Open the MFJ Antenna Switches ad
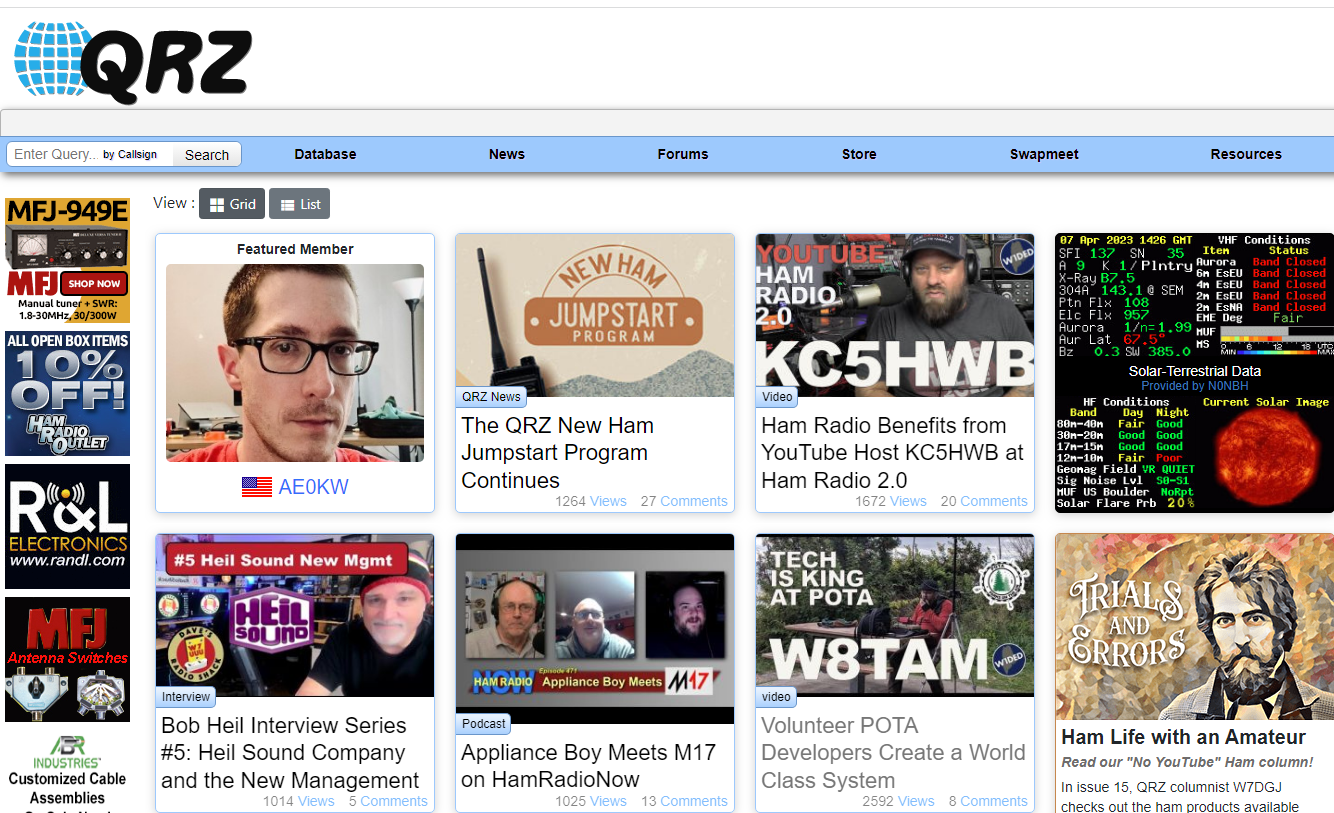 tap(67, 659)
